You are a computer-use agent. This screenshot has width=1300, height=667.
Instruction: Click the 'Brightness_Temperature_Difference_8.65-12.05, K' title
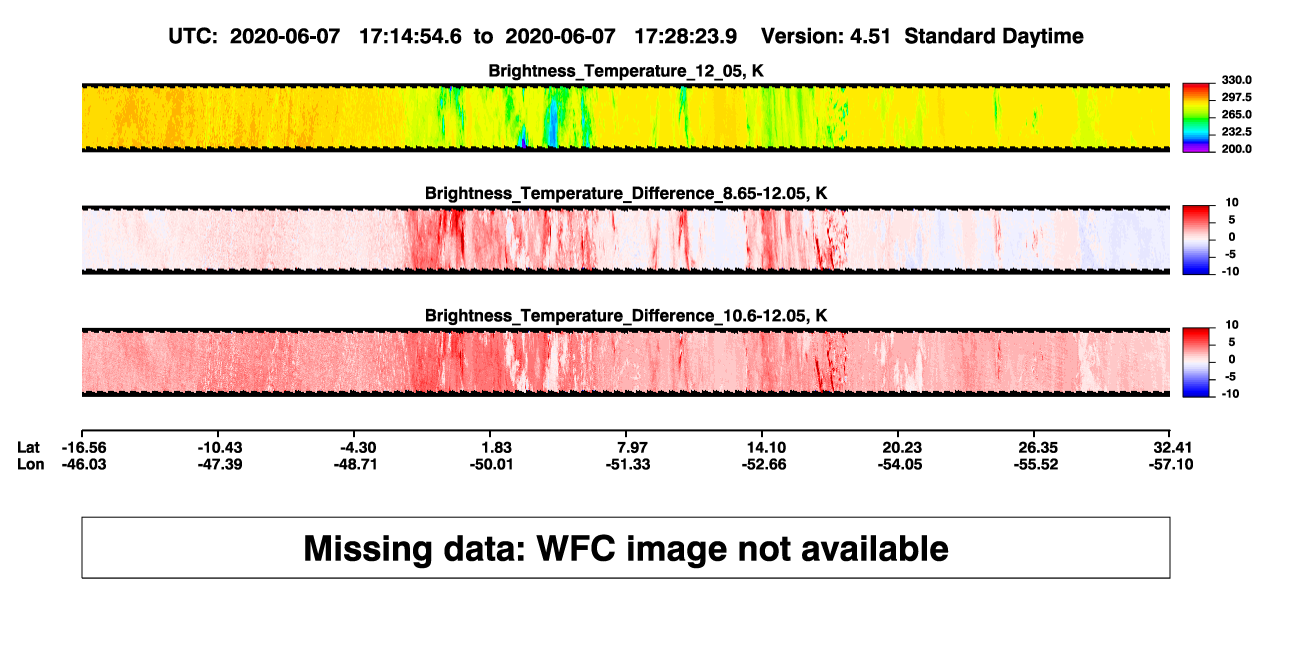(x=626, y=193)
